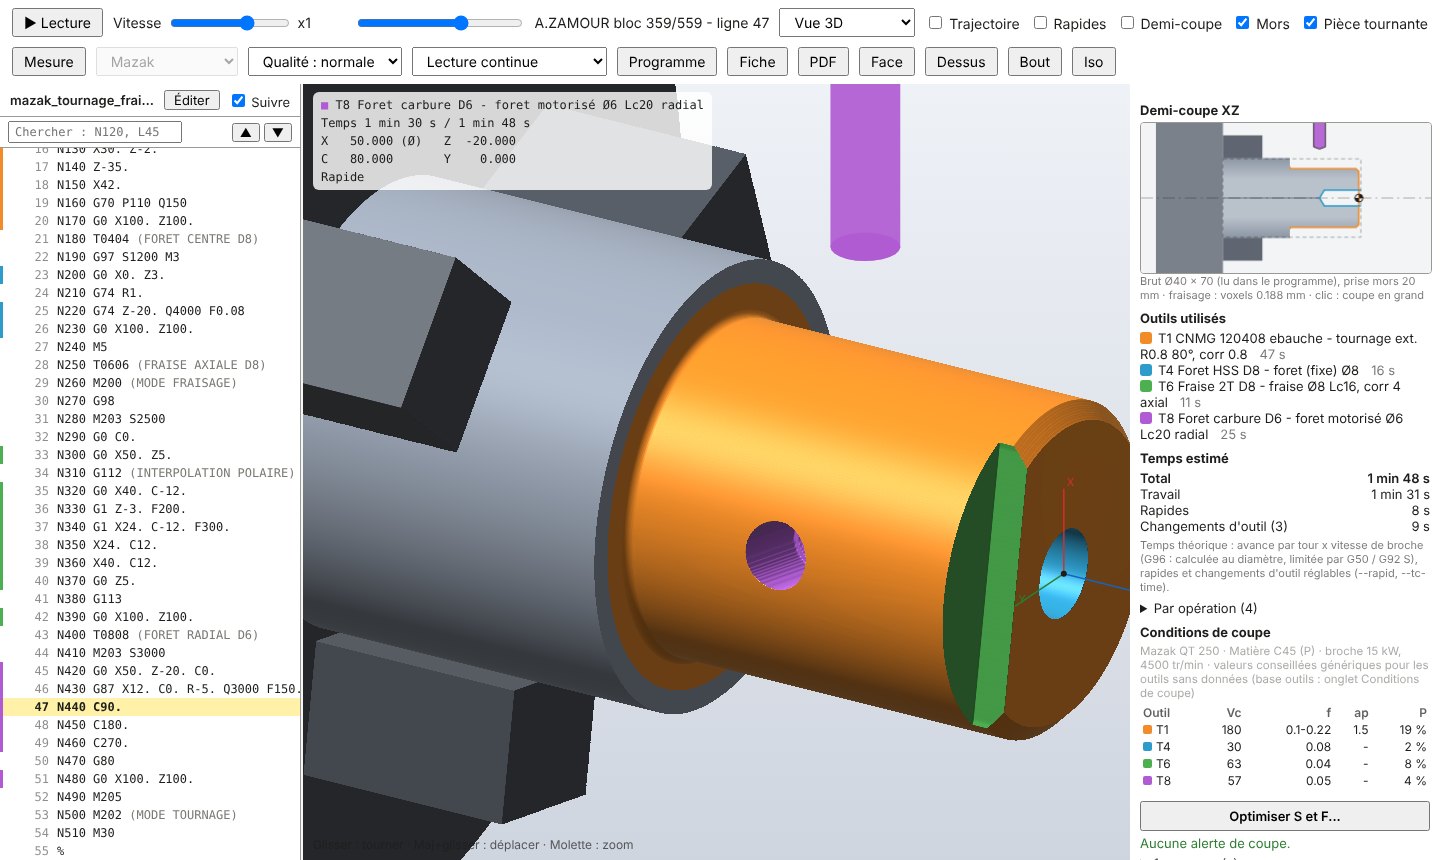Switch to the Iso view
Image resolution: width=1440 pixels, height=860 pixels.
[x=1094, y=62]
